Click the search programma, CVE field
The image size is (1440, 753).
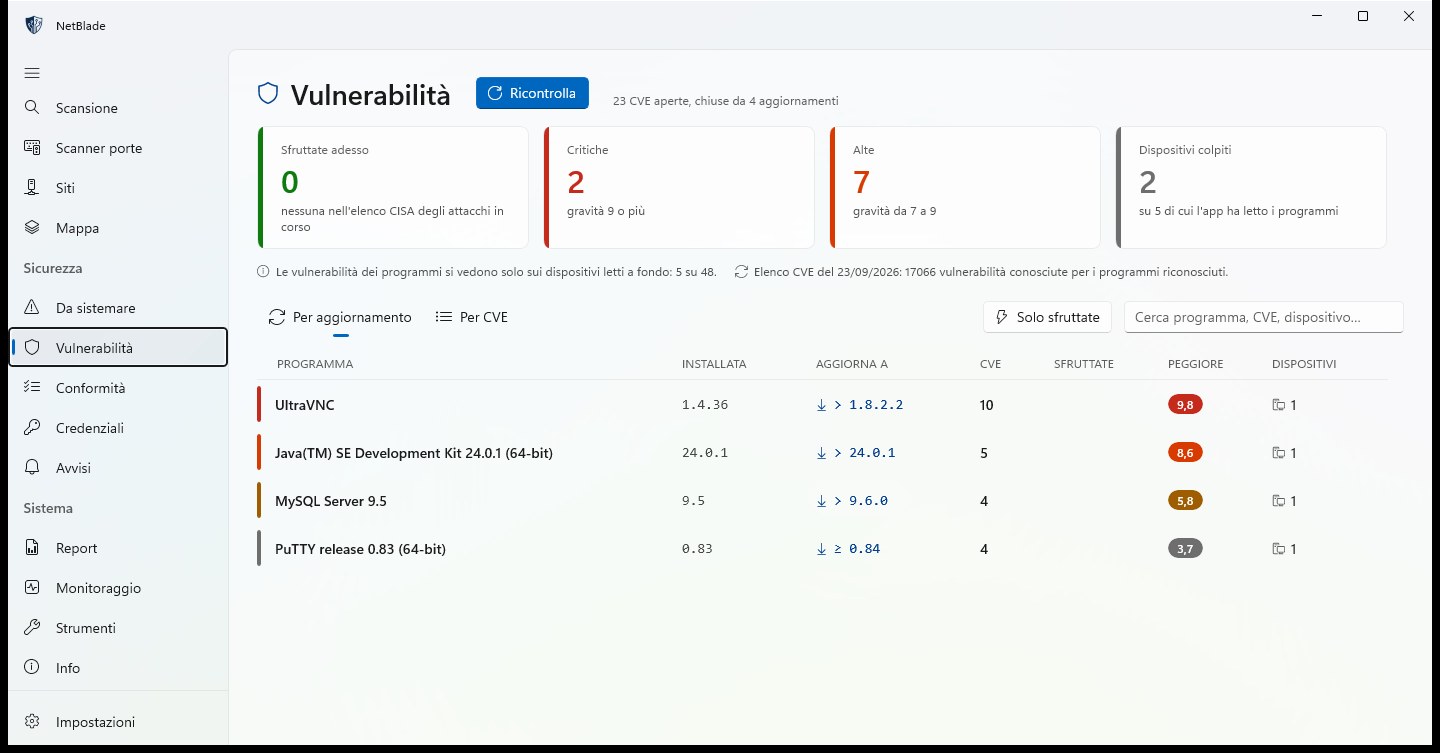[x=1264, y=317]
